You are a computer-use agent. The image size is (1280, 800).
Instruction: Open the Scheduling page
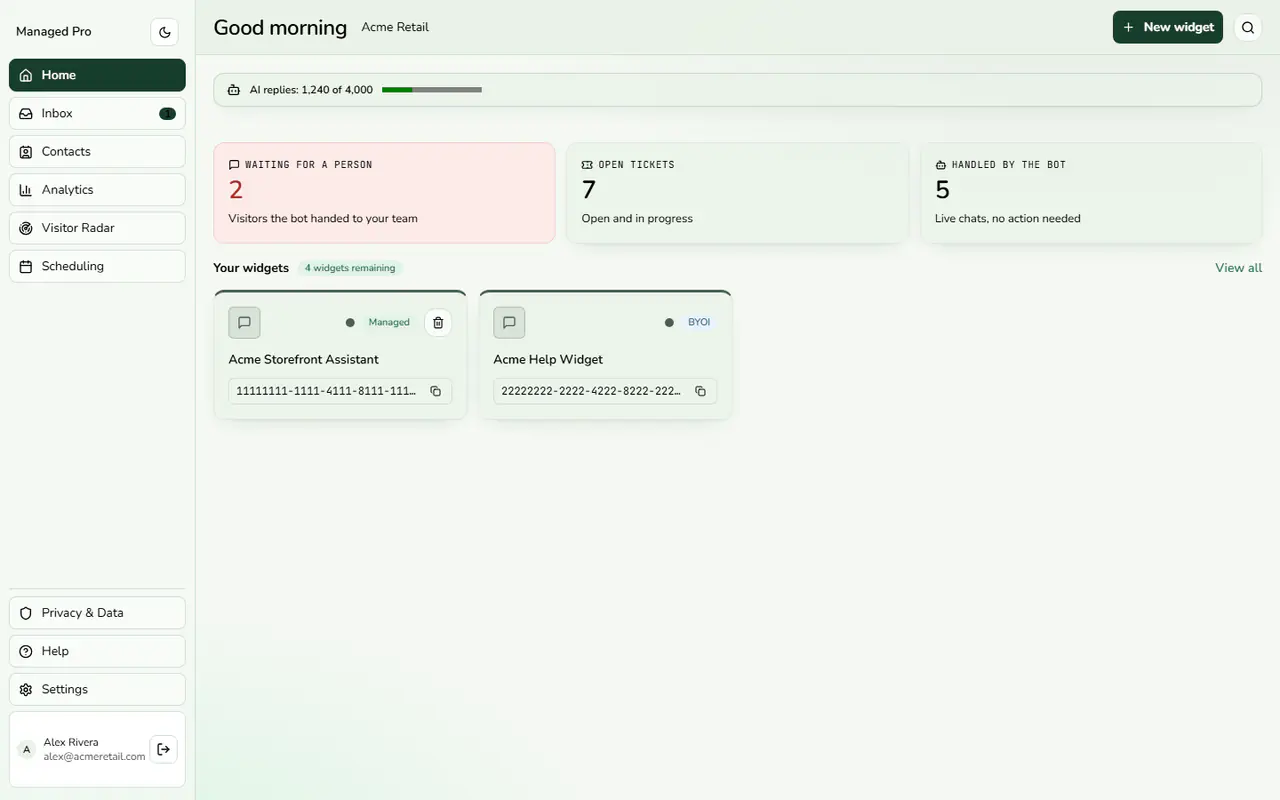[97, 266]
